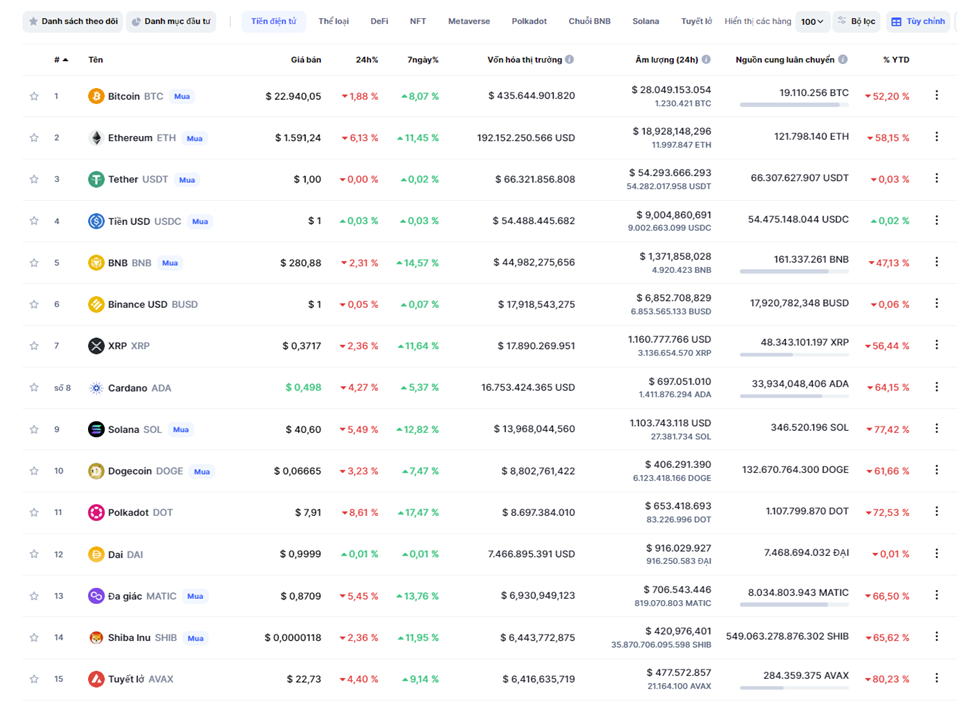The width and height of the screenshot is (975, 705).
Task: Switch to Tiền điện tử tab
Action: pyautogui.click(x=274, y=21)
